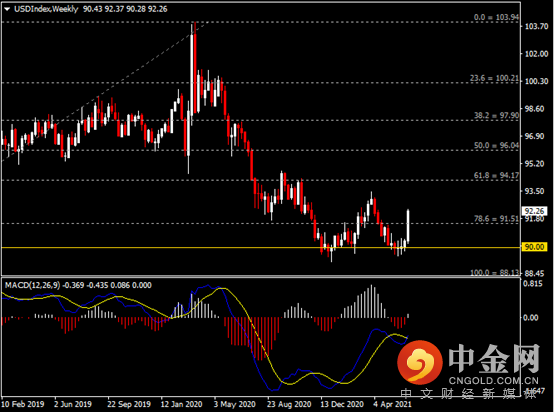Click the 0.0 = 103.94 Fibonacci label
The height and width of the screenshot is (412, 554).
tap(496, 17)
